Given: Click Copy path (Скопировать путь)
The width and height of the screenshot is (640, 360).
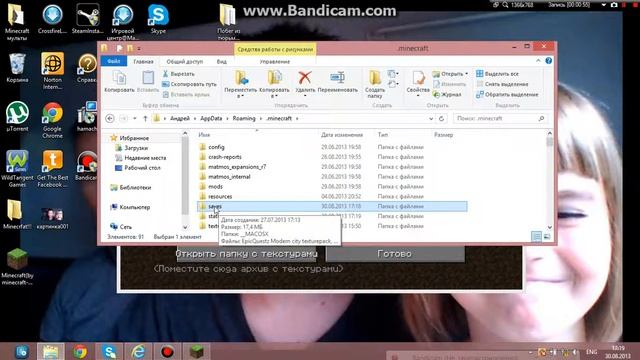Looking at the screenshot, I should click(x=189, y=84).
